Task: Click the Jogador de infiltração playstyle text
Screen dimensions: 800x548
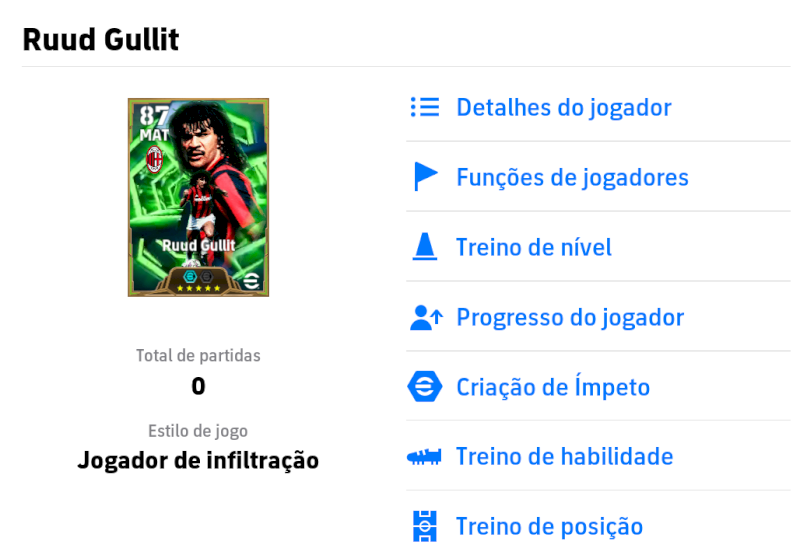Action: pos(198,460)
